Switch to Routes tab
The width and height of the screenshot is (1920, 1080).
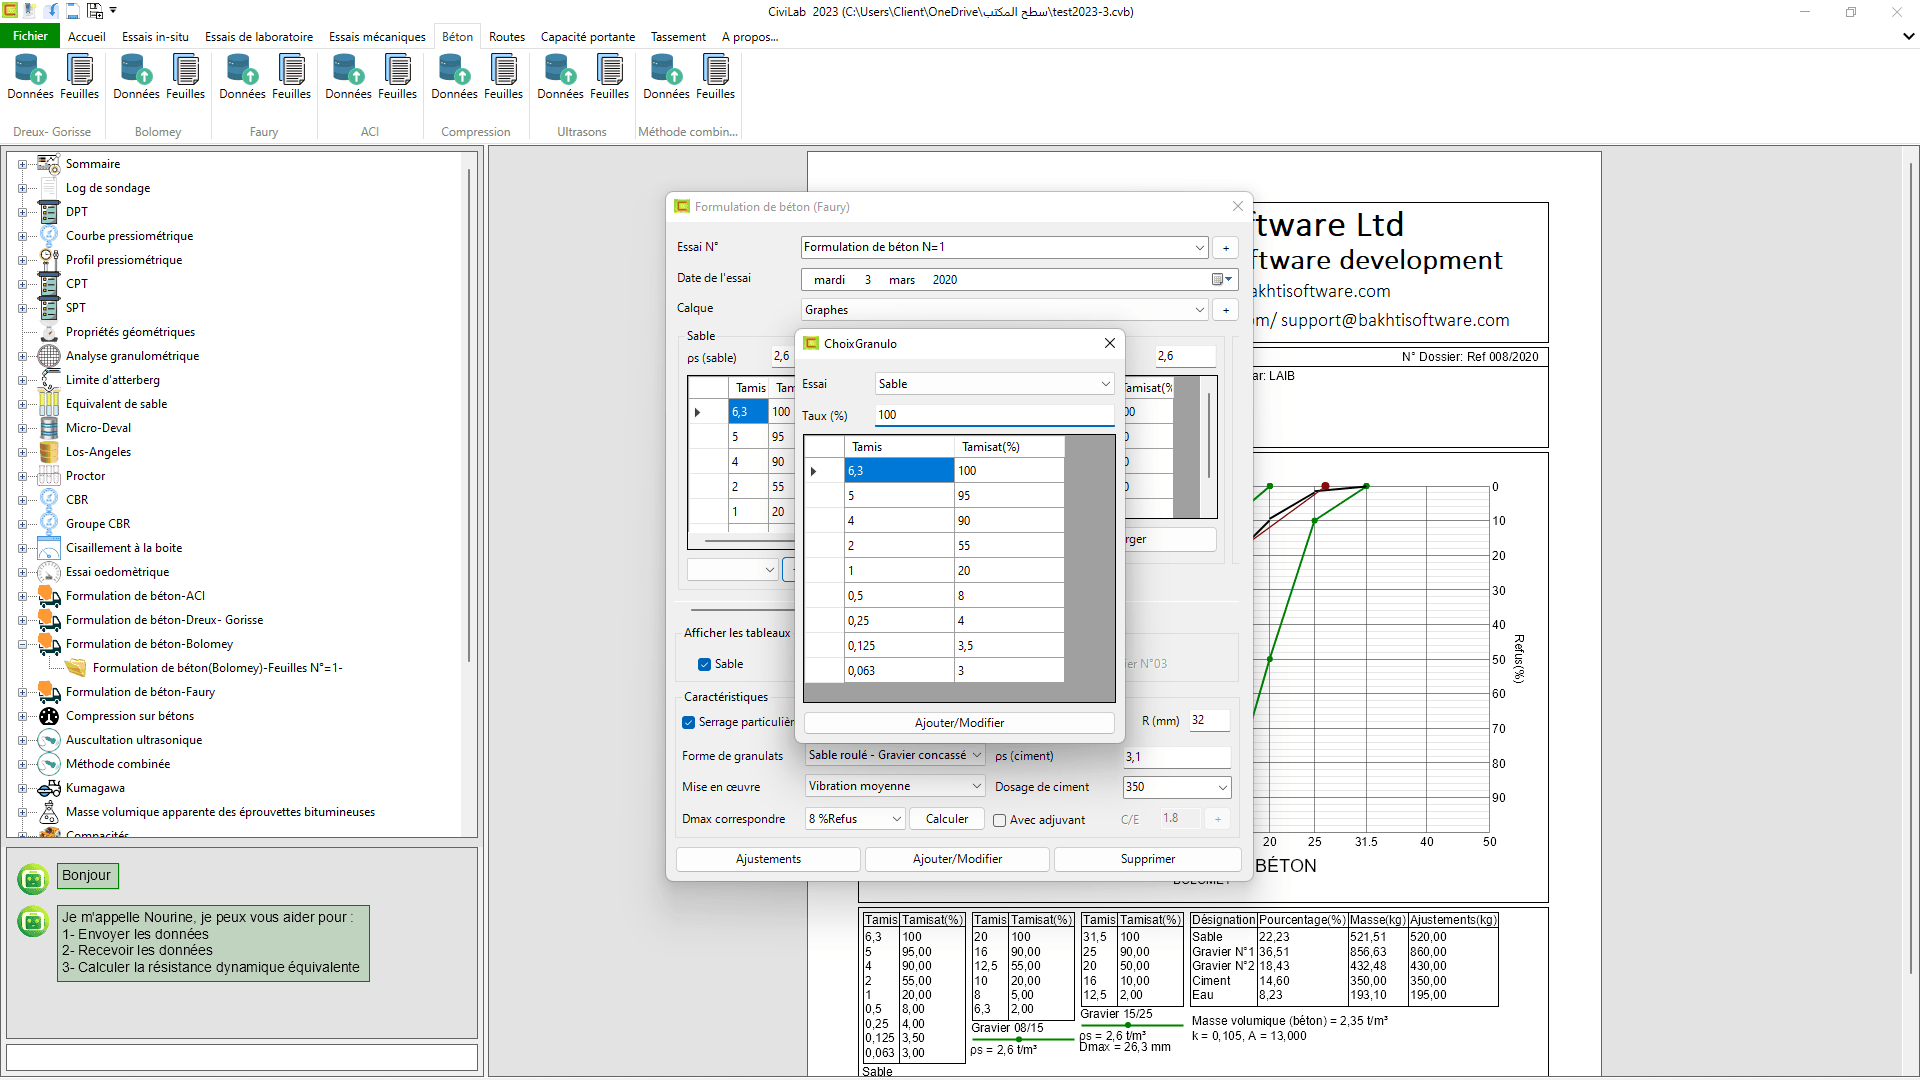[507, 37]
